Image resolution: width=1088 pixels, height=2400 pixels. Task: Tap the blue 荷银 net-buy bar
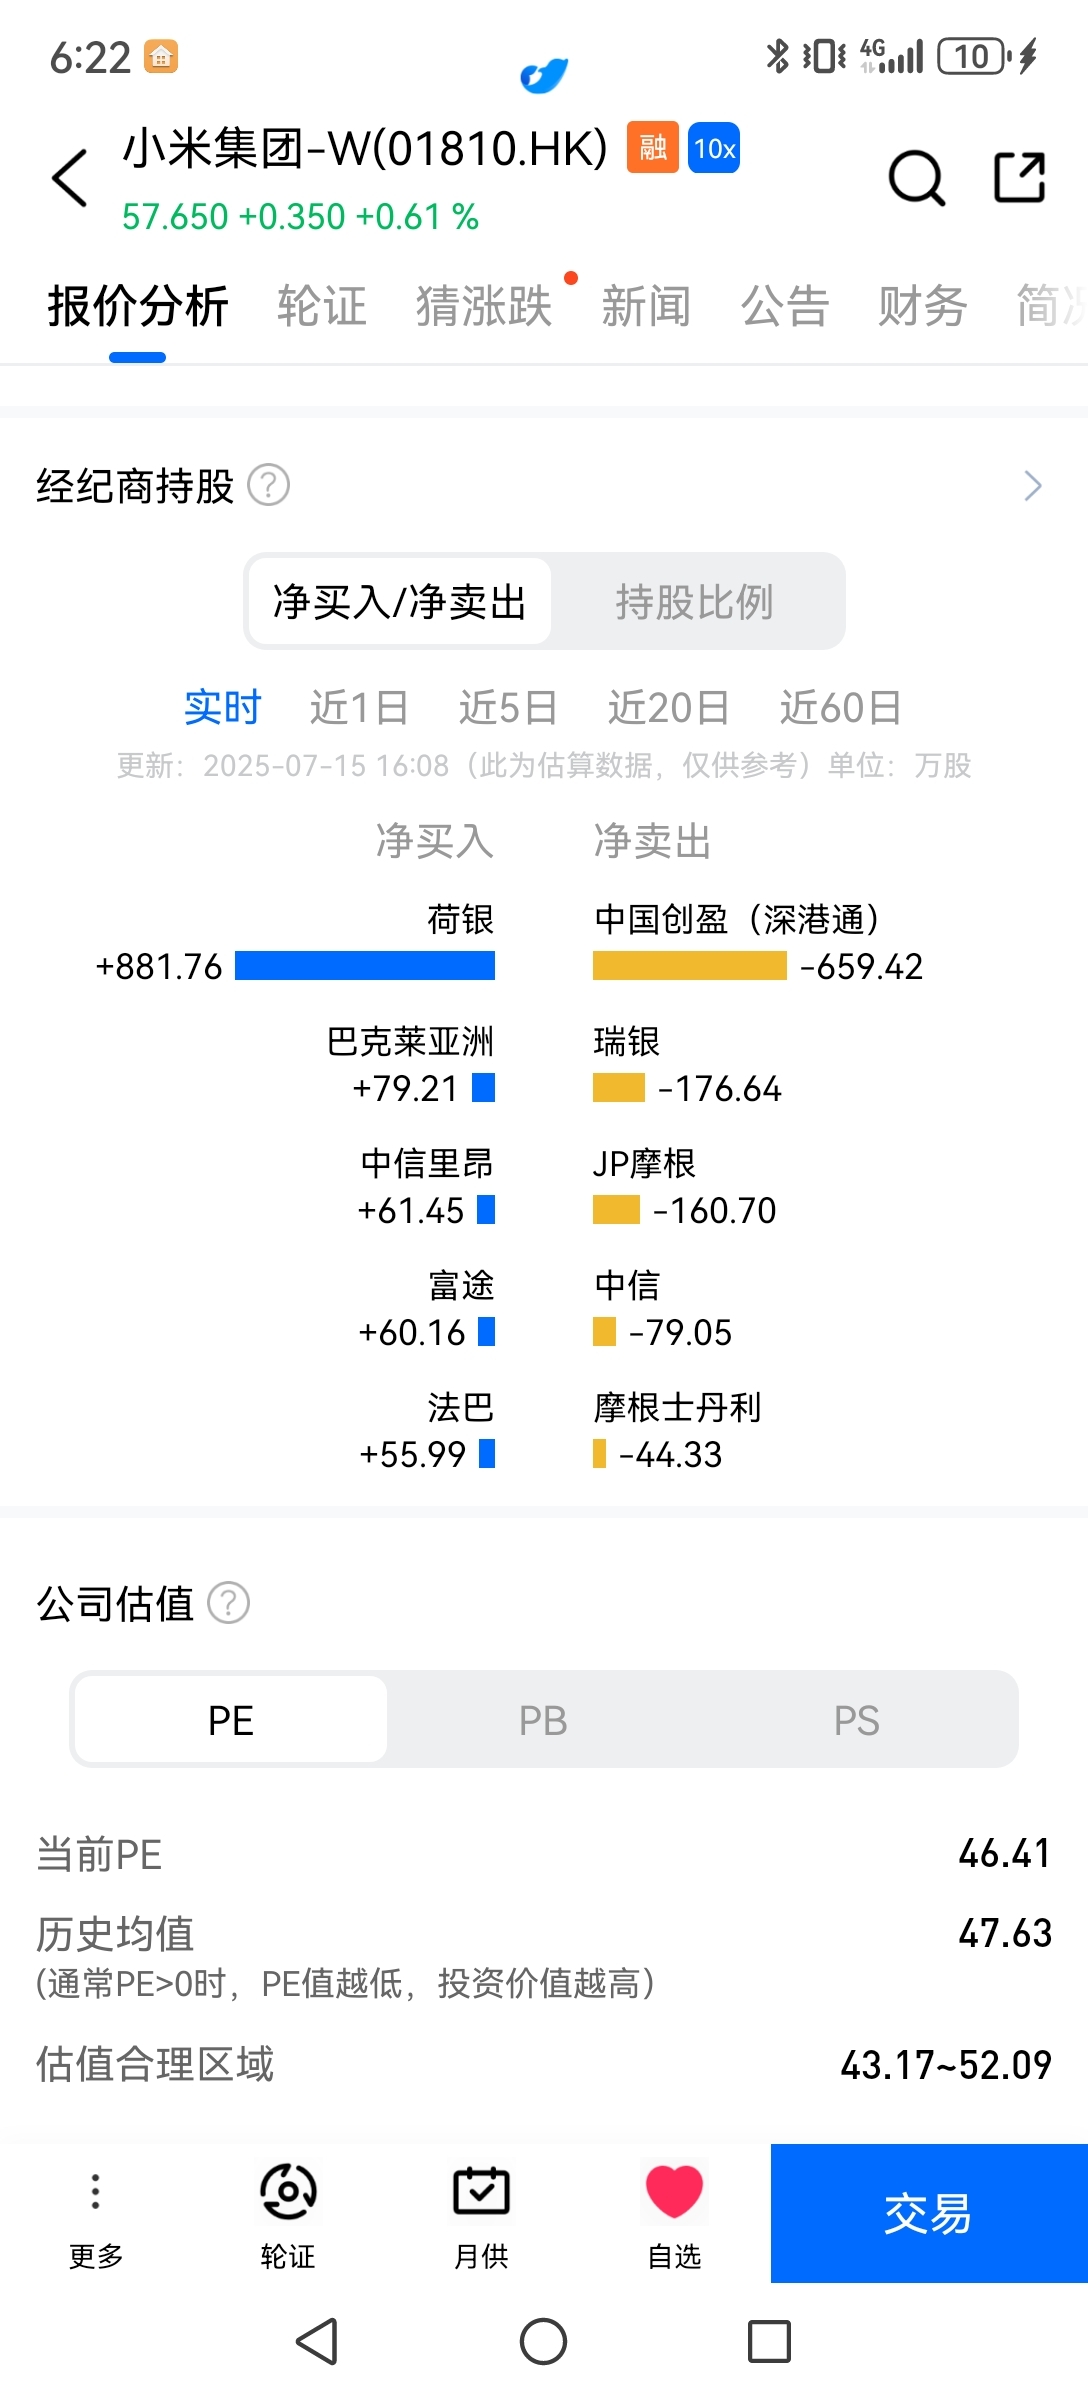click(365, 966)
